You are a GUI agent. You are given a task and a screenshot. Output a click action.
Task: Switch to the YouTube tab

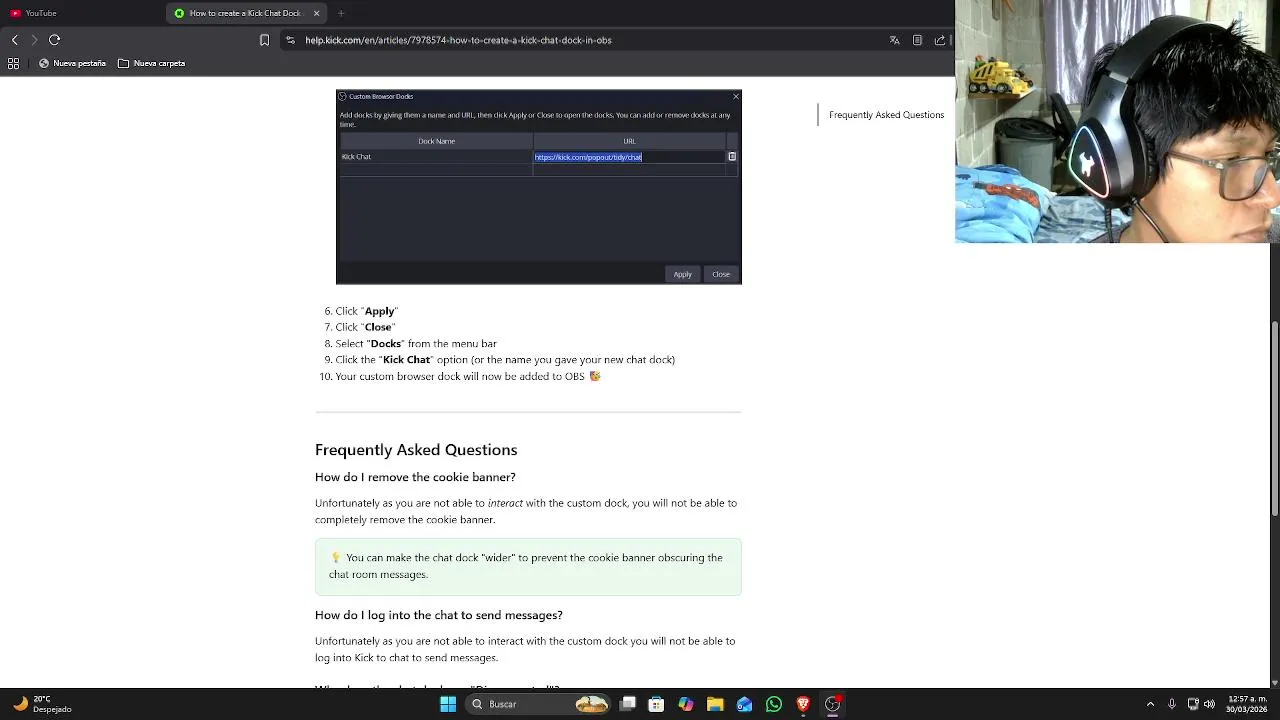pyautogui.click(x=80, y=13)
